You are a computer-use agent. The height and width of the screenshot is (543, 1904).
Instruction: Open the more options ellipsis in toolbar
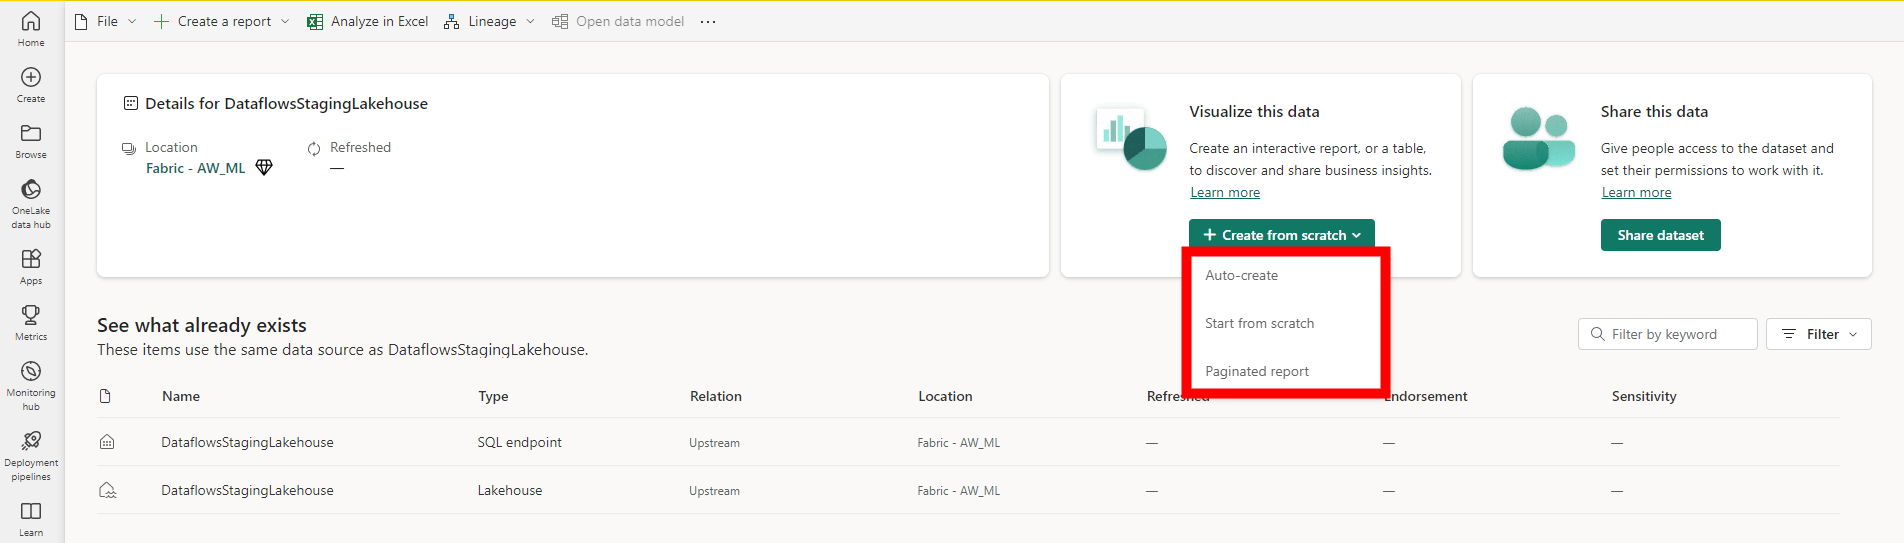pos(708,21)
